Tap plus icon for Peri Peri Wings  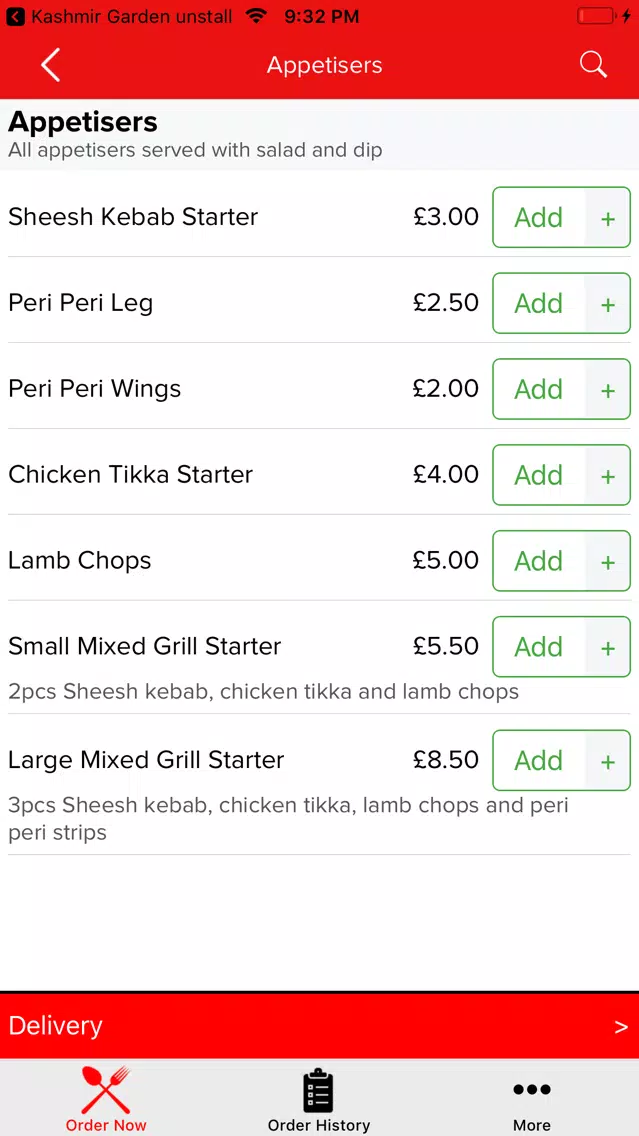(608, 390)
